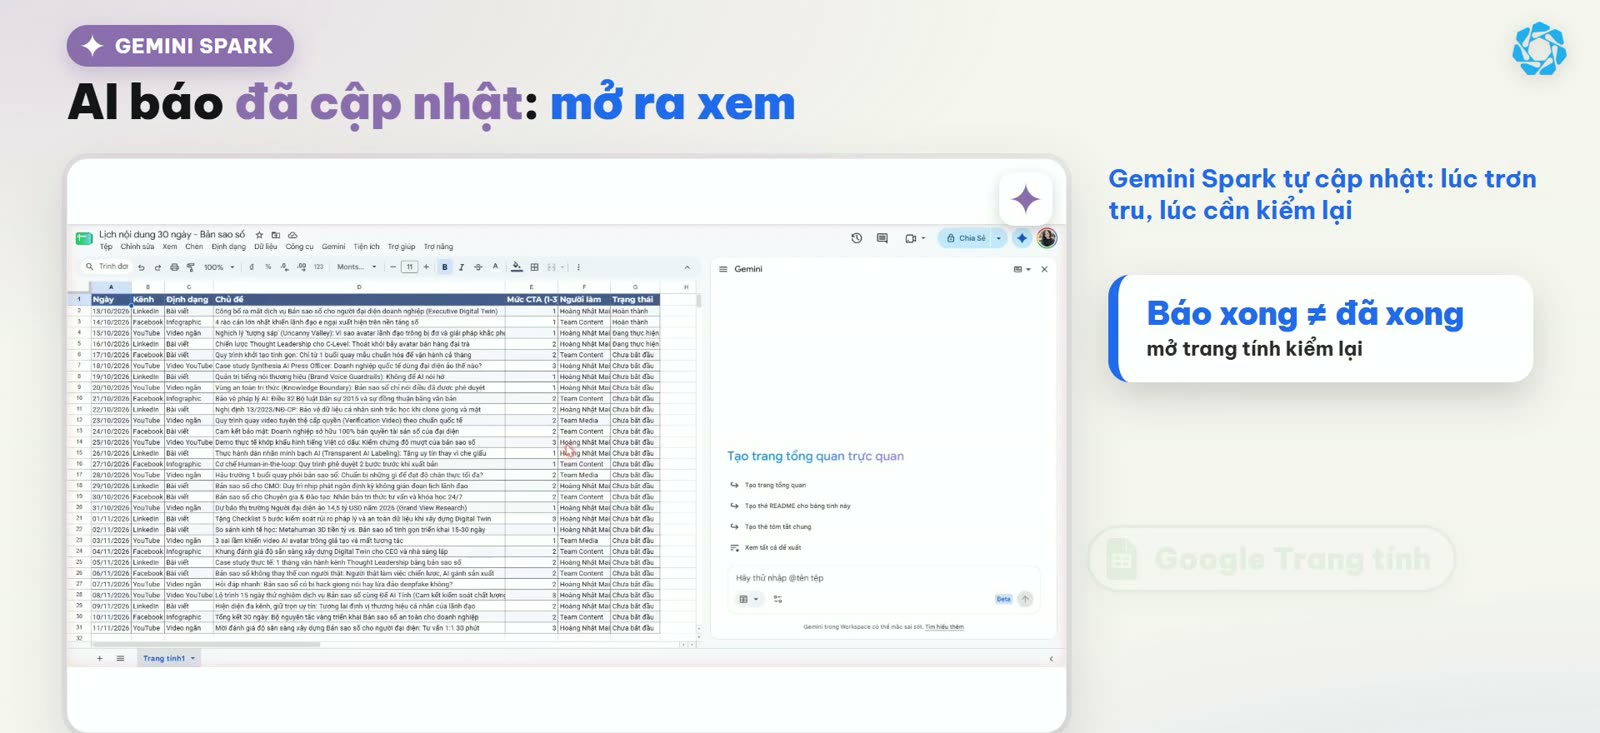Open the borders tool in the toolbar

click(x=534, y=267)
